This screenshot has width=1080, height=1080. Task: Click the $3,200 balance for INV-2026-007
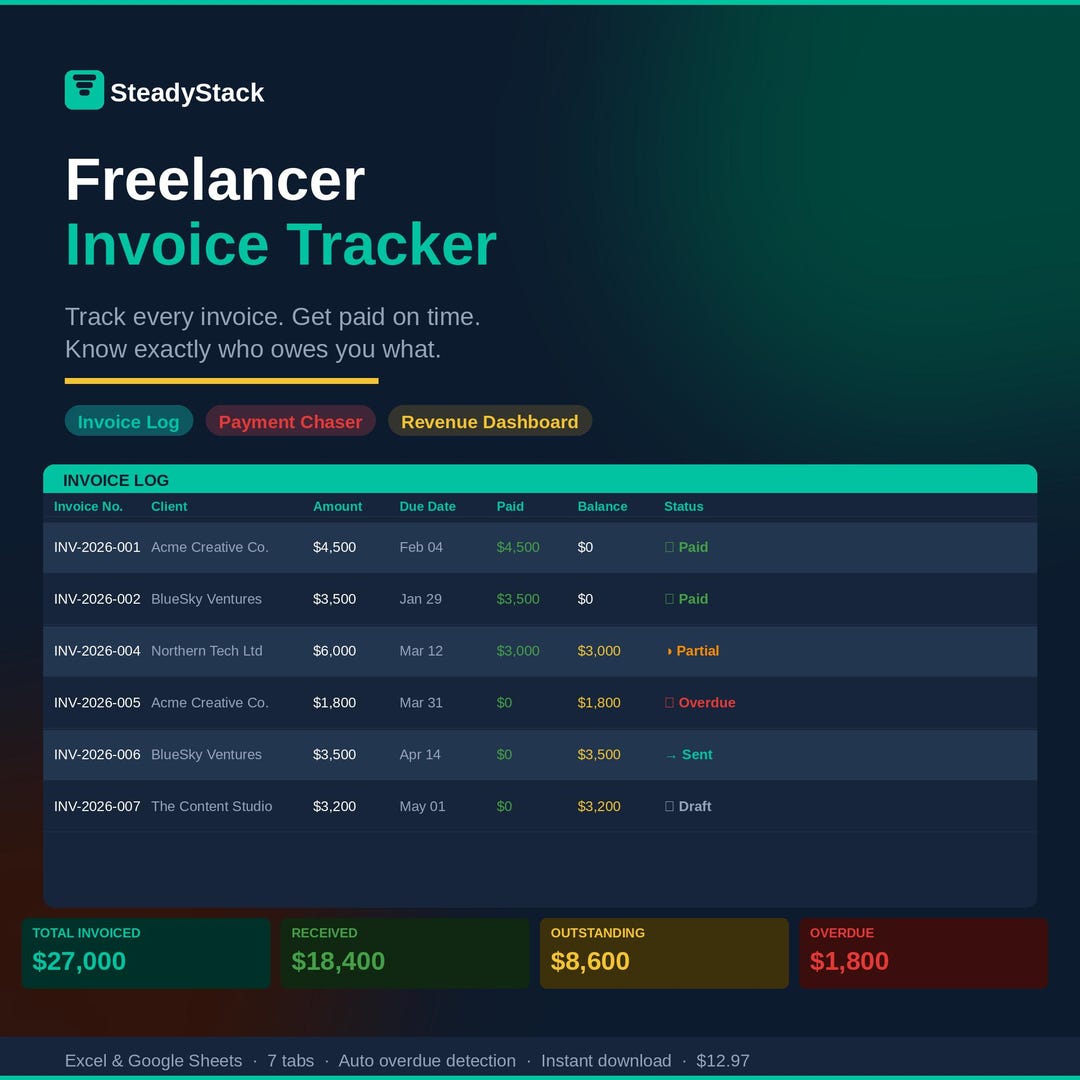[x=599, y=806]
